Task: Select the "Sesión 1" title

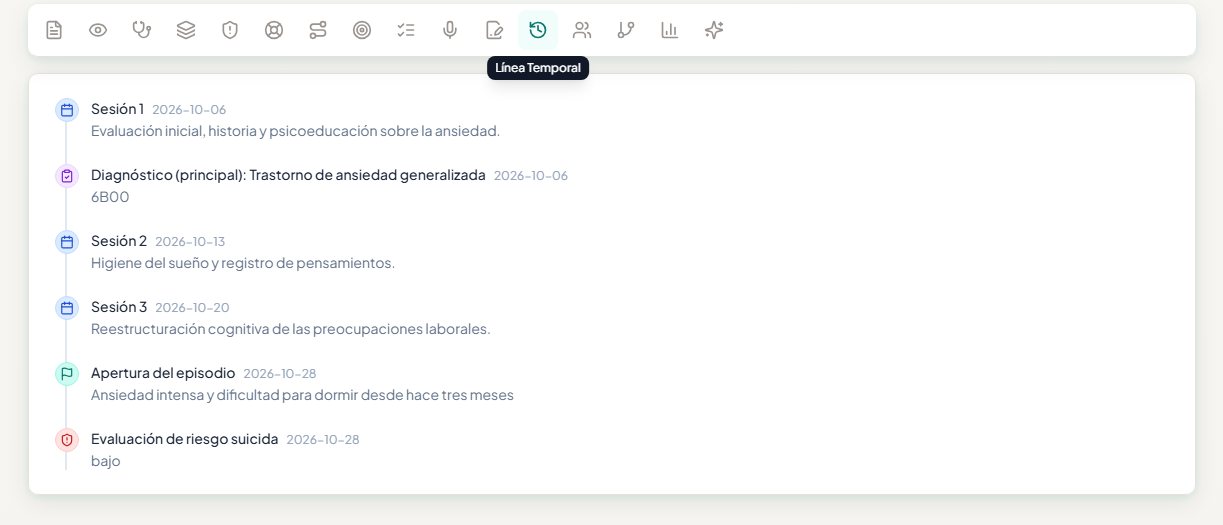Action: point(117,109)
